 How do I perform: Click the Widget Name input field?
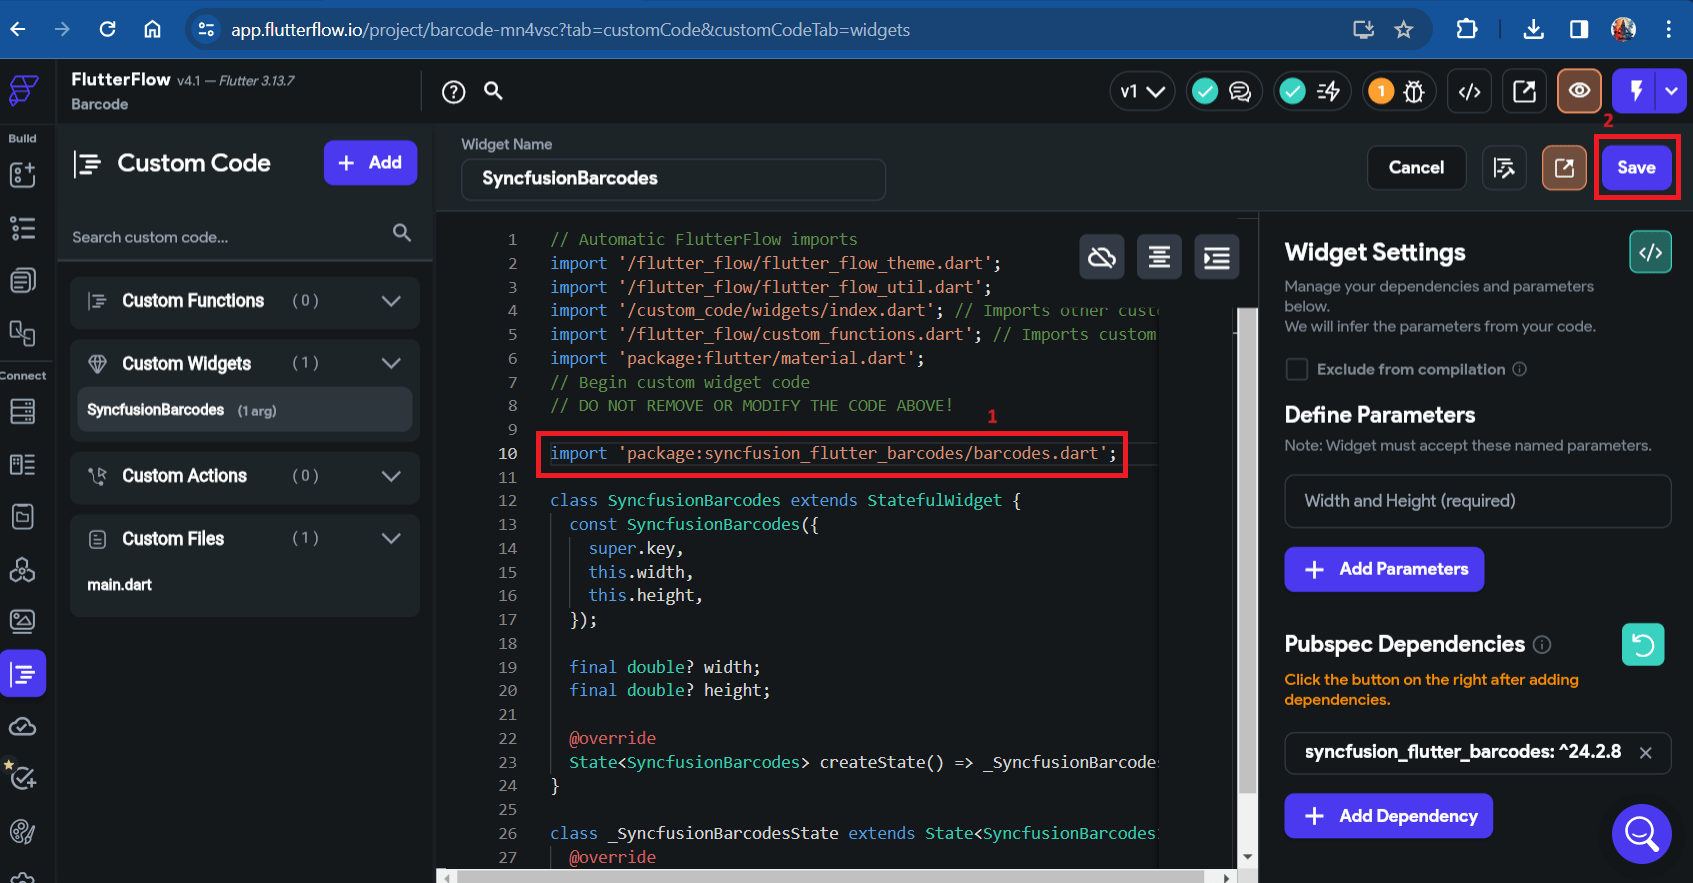(x=673, y=179)
